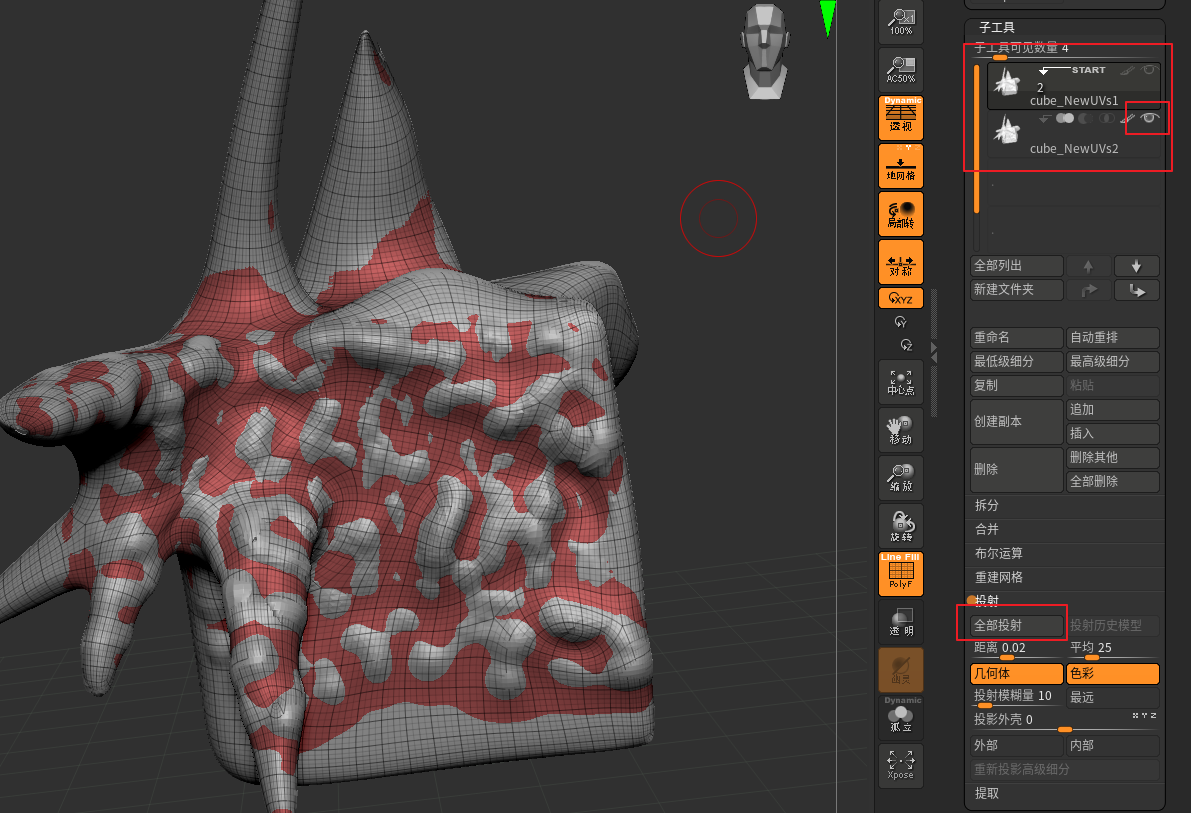Viewport: 1191px width, 813px height.
Task: Toggle 几何体 (Geometry) projection option
Action: (1017, 673)
